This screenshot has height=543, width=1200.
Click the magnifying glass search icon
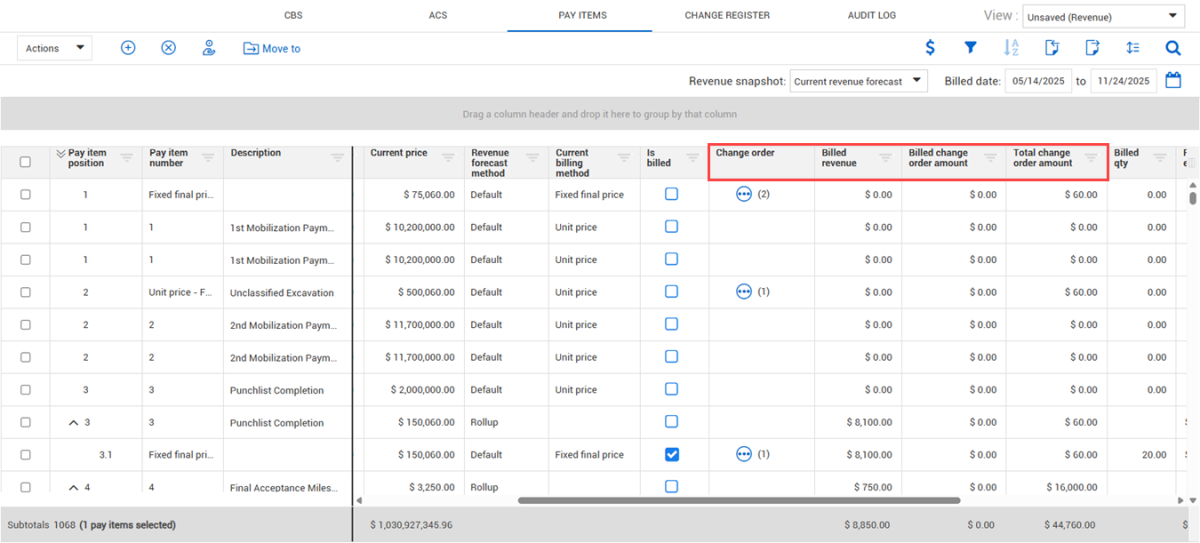(1173, 48)
